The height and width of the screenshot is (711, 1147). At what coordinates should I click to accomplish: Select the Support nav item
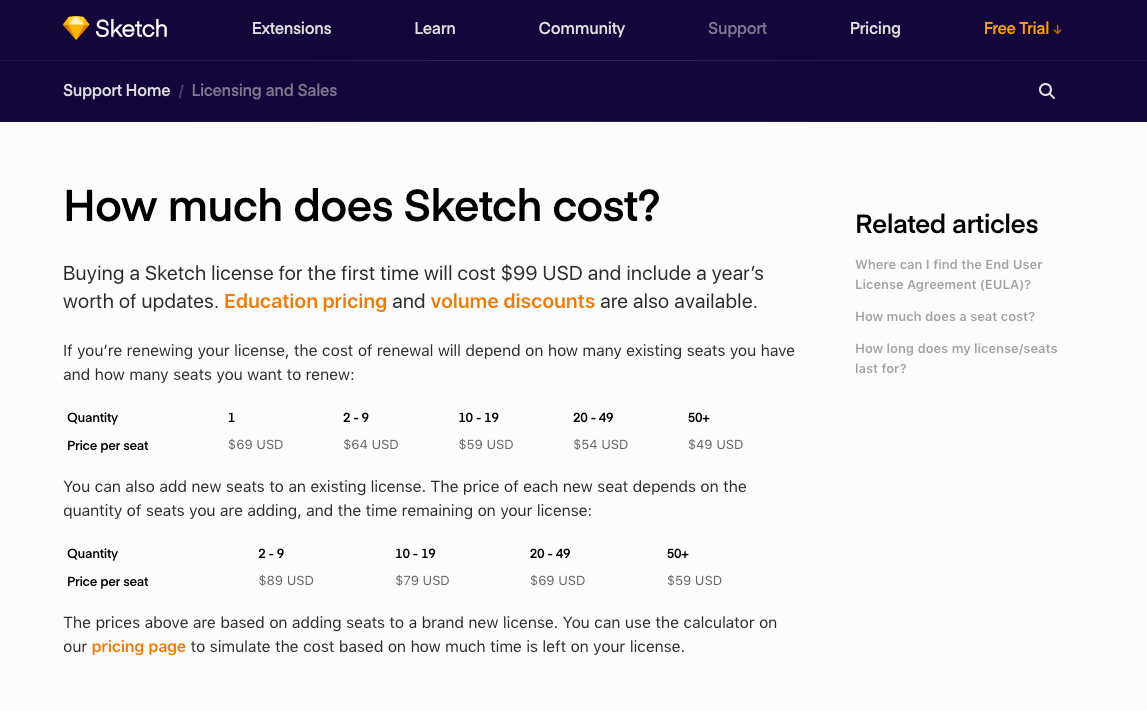(737, 29)
